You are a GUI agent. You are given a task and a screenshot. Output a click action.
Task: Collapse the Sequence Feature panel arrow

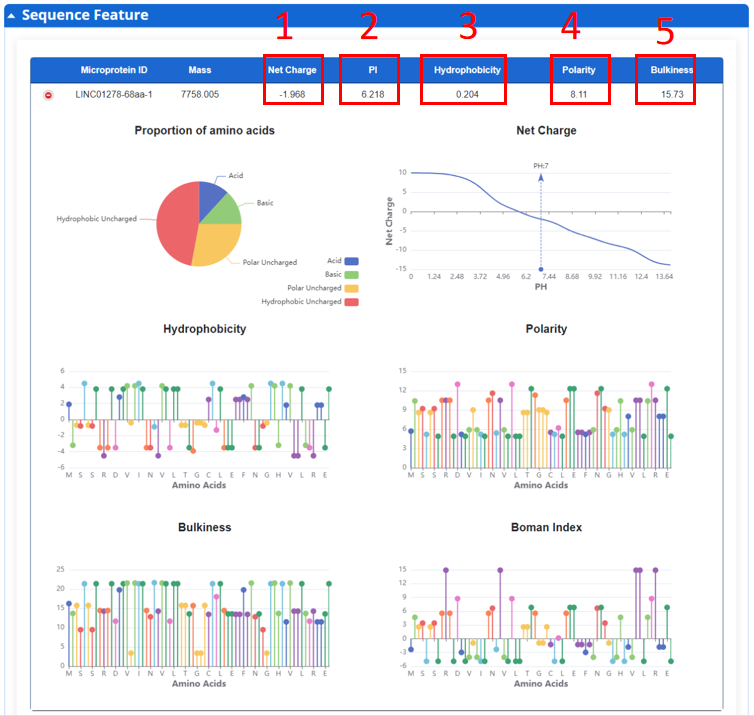12,16
